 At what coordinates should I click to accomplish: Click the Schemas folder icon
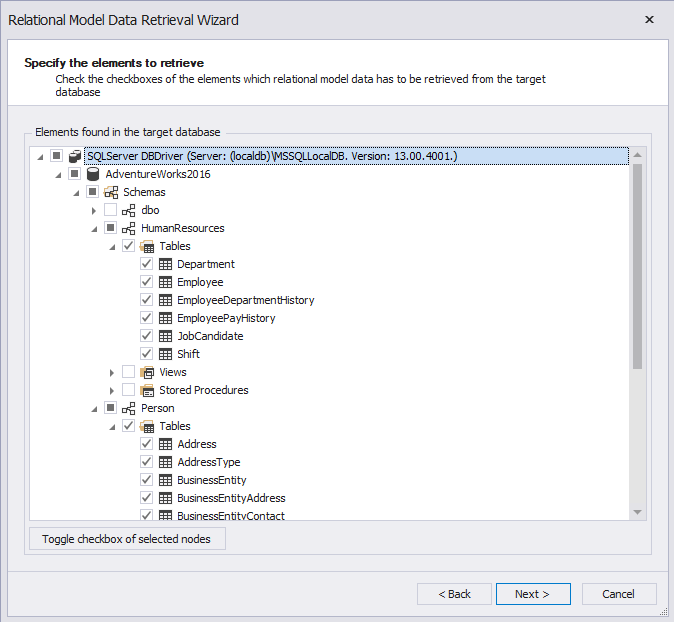click(111, 192)
